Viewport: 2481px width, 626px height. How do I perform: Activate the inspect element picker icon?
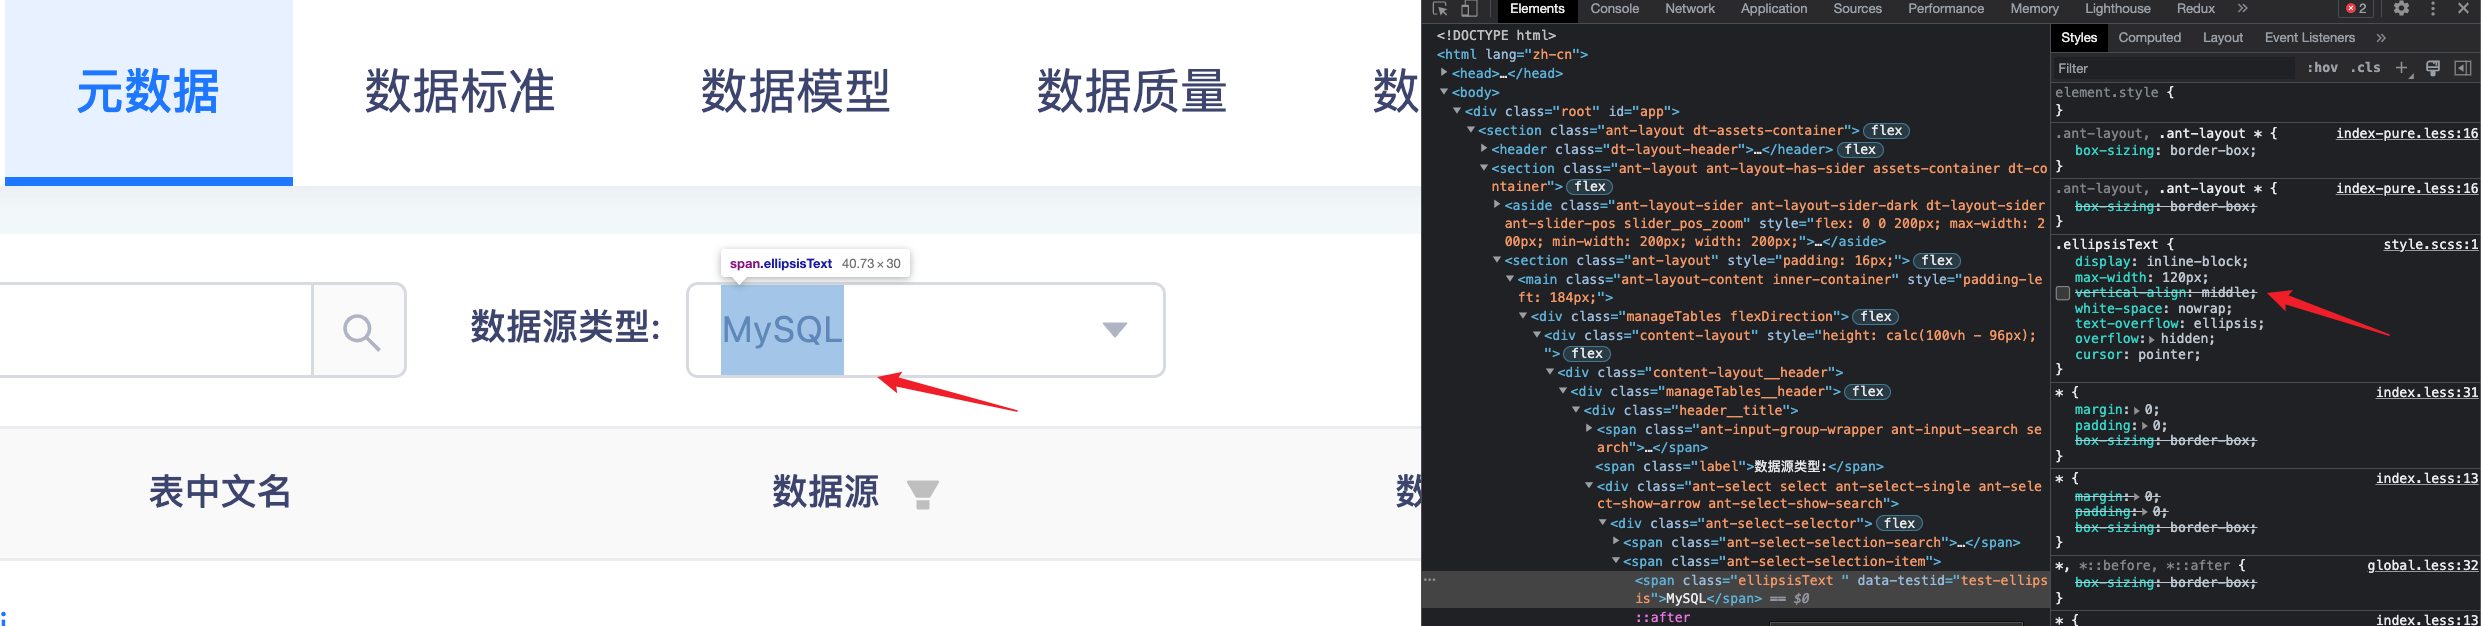tap(1440, 9)
